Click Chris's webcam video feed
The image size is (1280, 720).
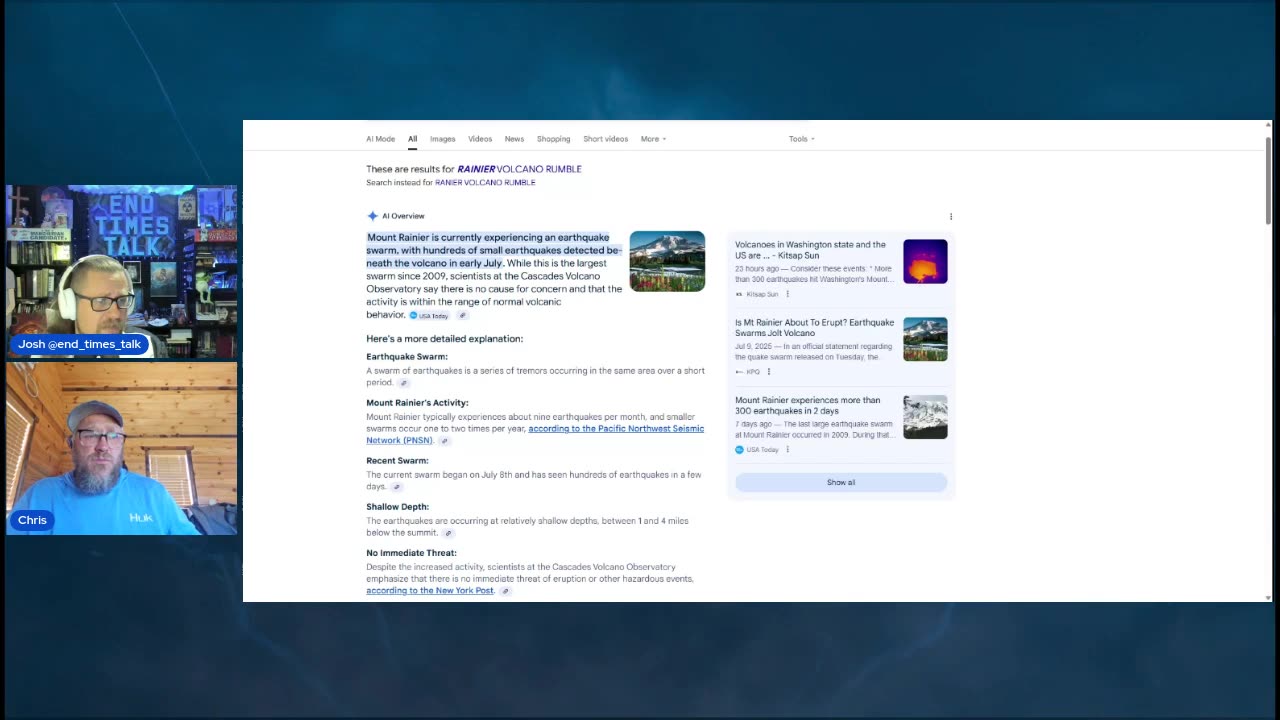[x=122, y=448]
